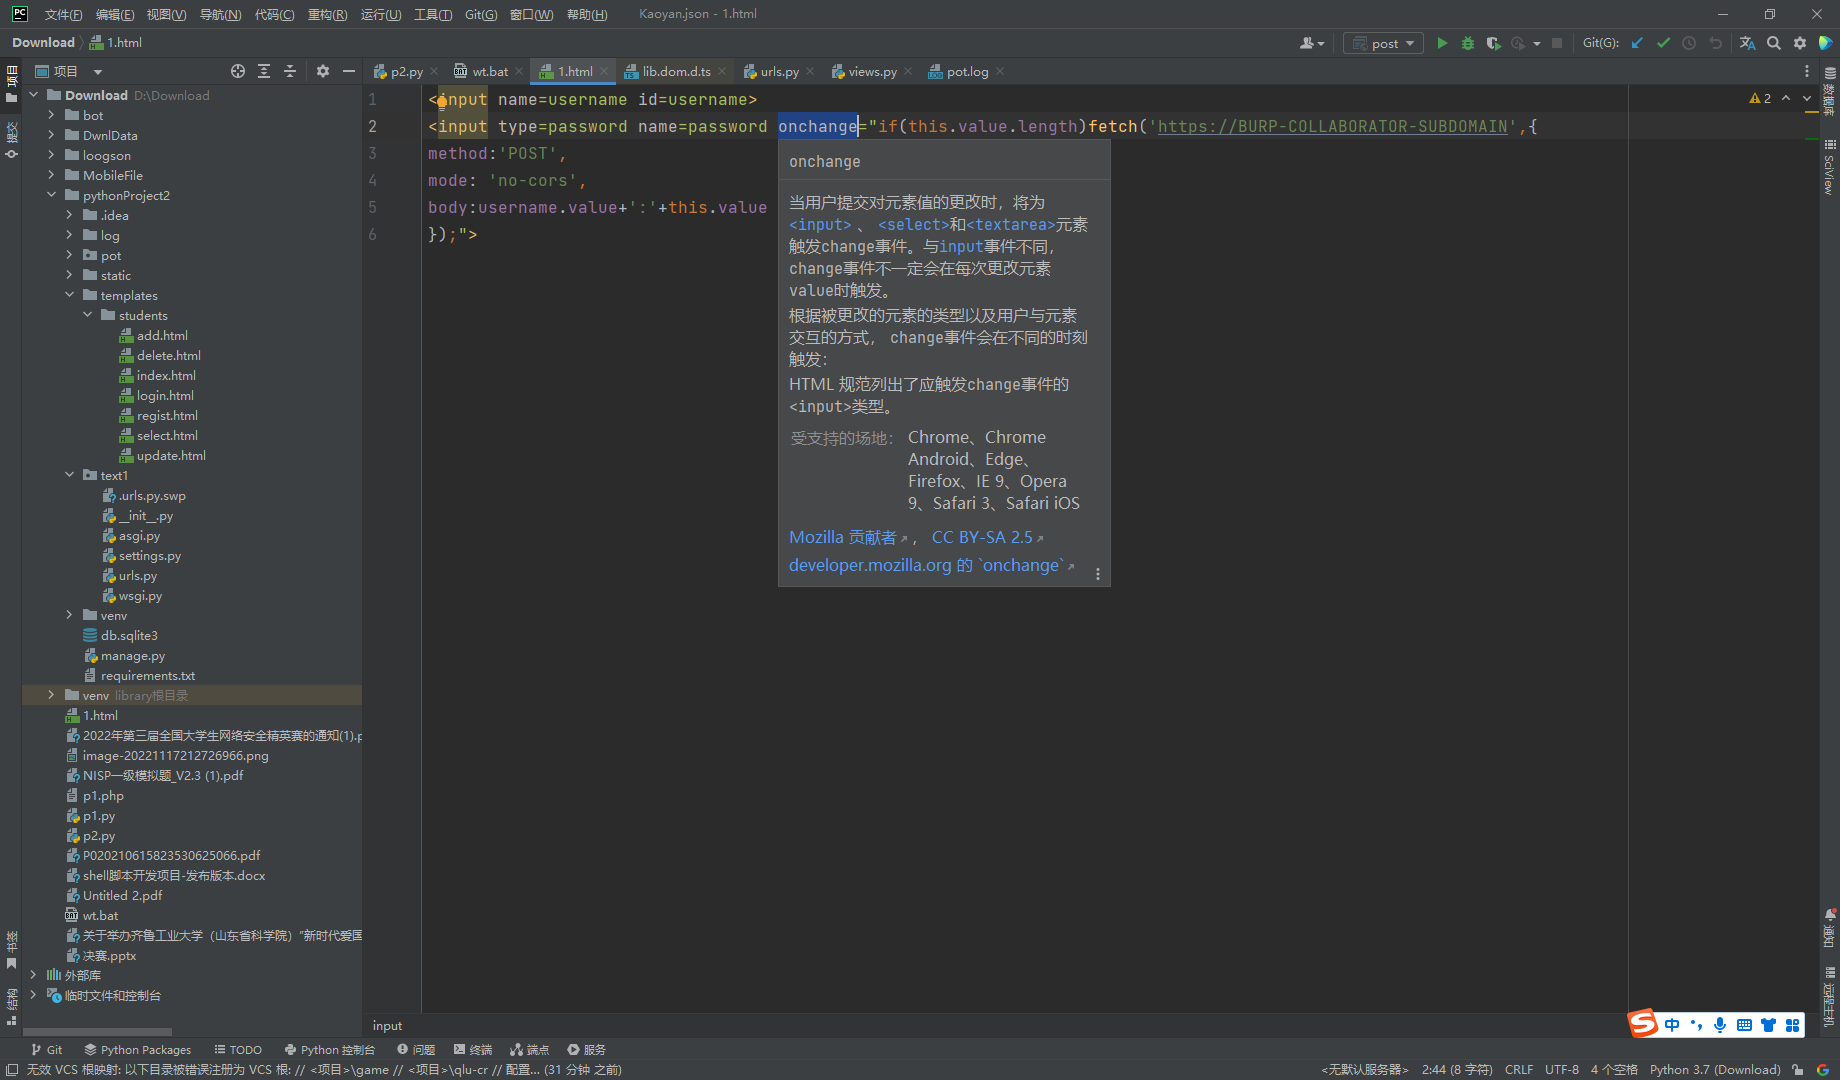The image size is (1840, 1080).
Task: Commit changes using the checkmark toolbar icon
Action: pyautogui.click(x=1663, y=43)
